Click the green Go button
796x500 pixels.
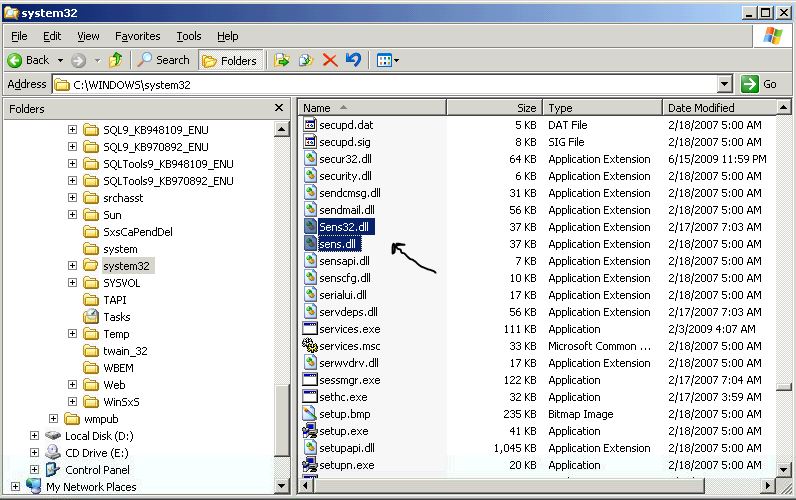click(759, 84)
